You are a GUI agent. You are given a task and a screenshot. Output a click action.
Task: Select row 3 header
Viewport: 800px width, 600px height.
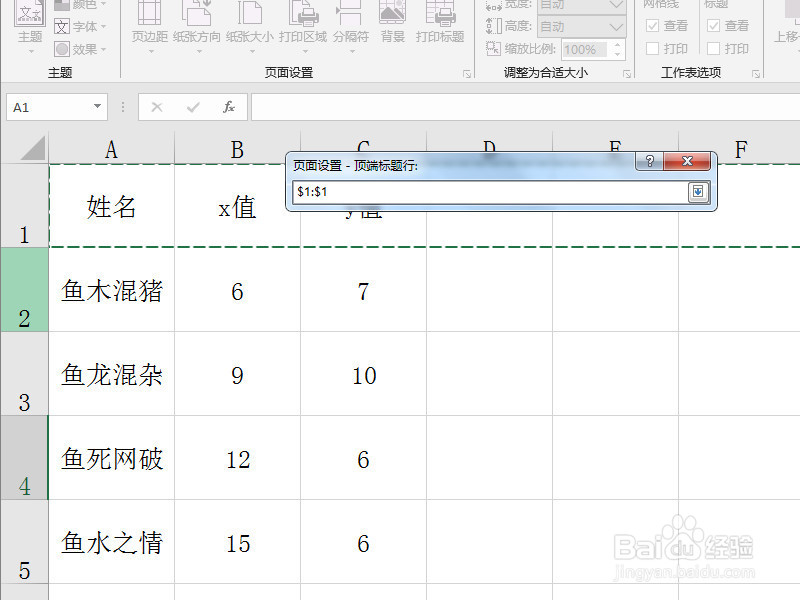tap(24, 374)
